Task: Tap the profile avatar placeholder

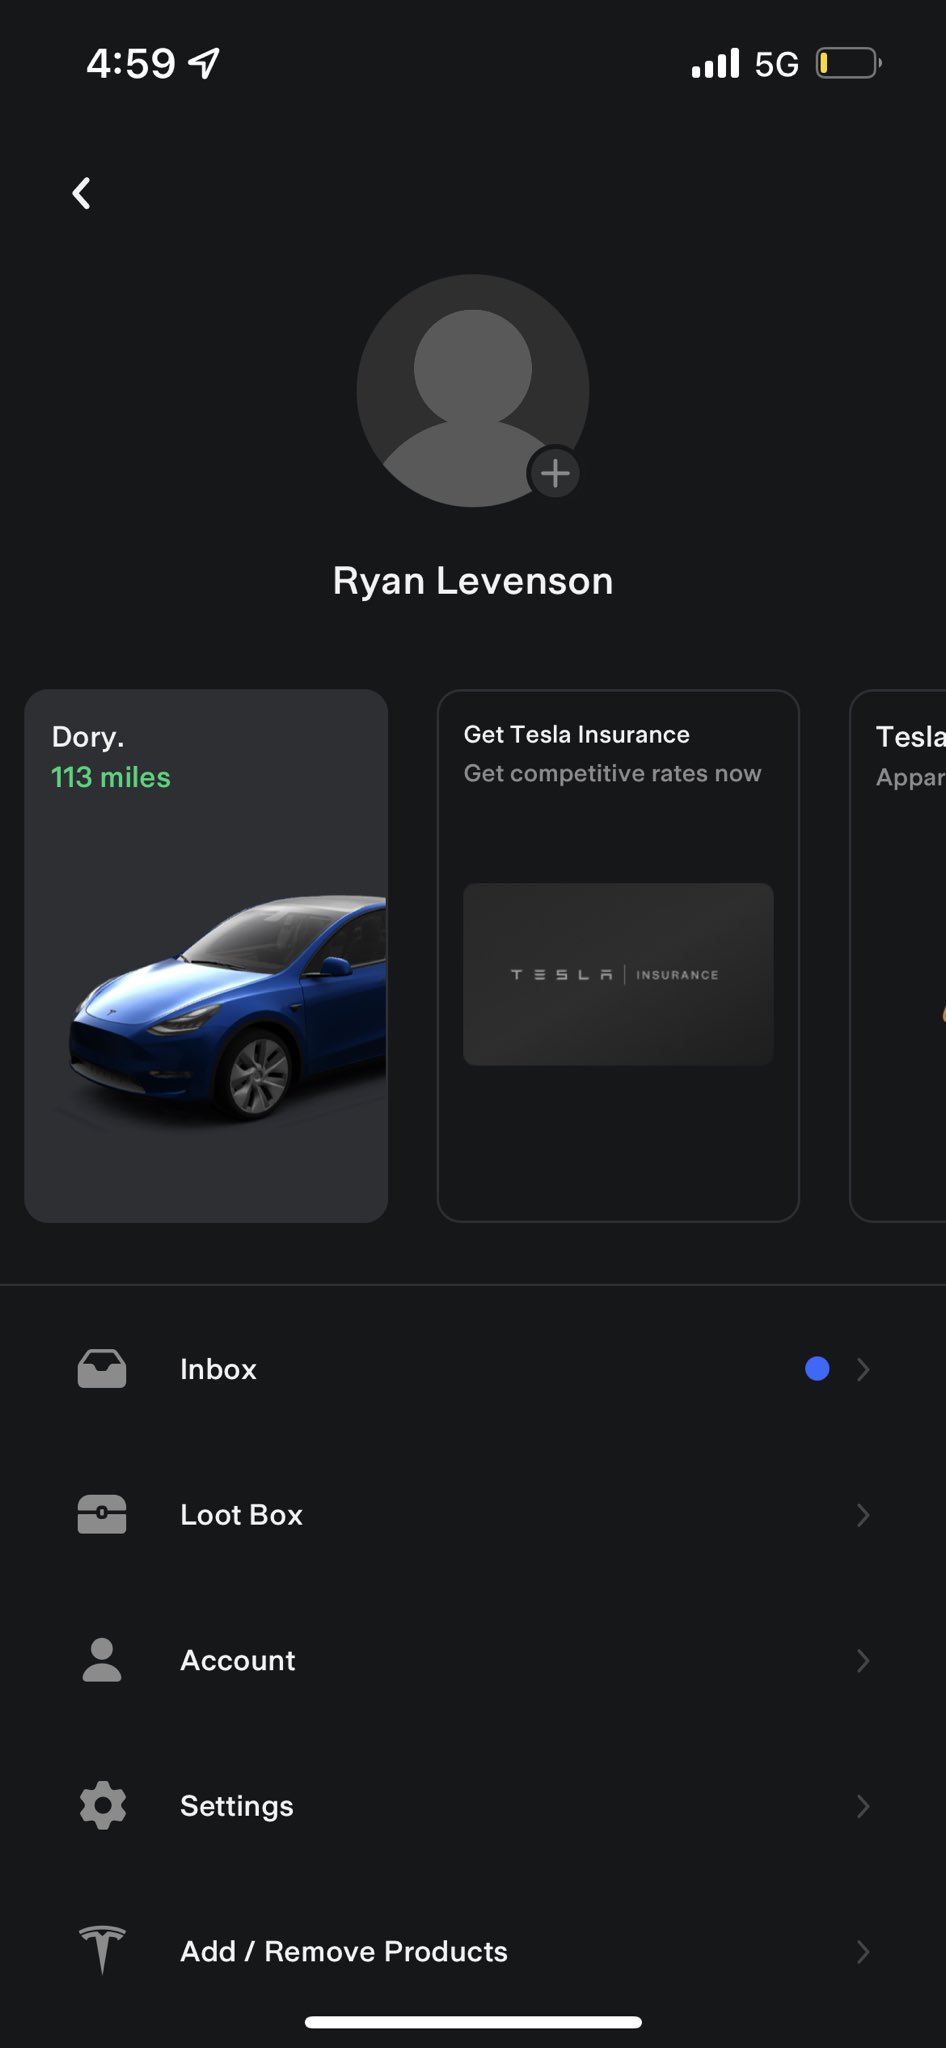Action: click(x=472, y=391)
